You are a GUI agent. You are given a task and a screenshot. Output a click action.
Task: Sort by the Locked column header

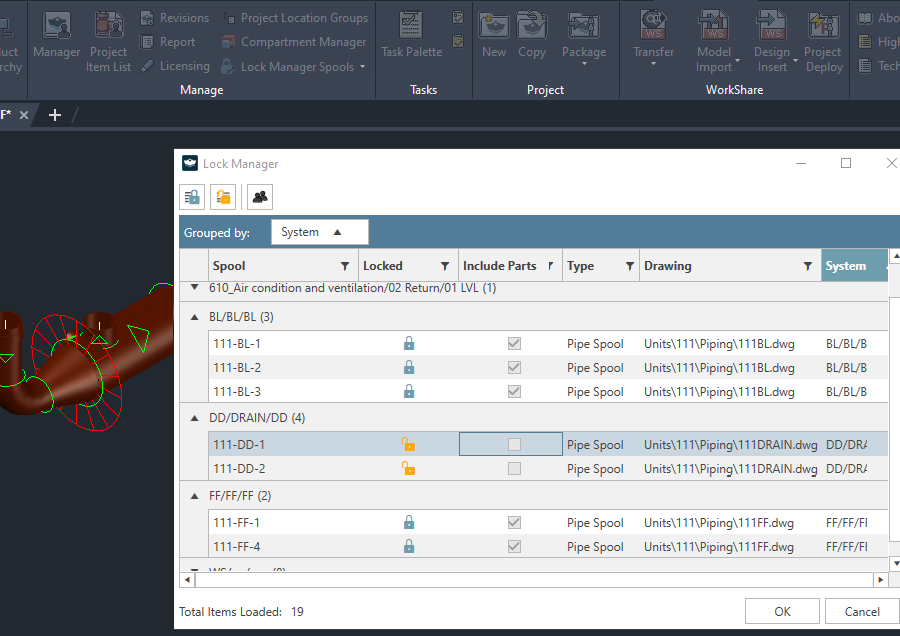382,266
